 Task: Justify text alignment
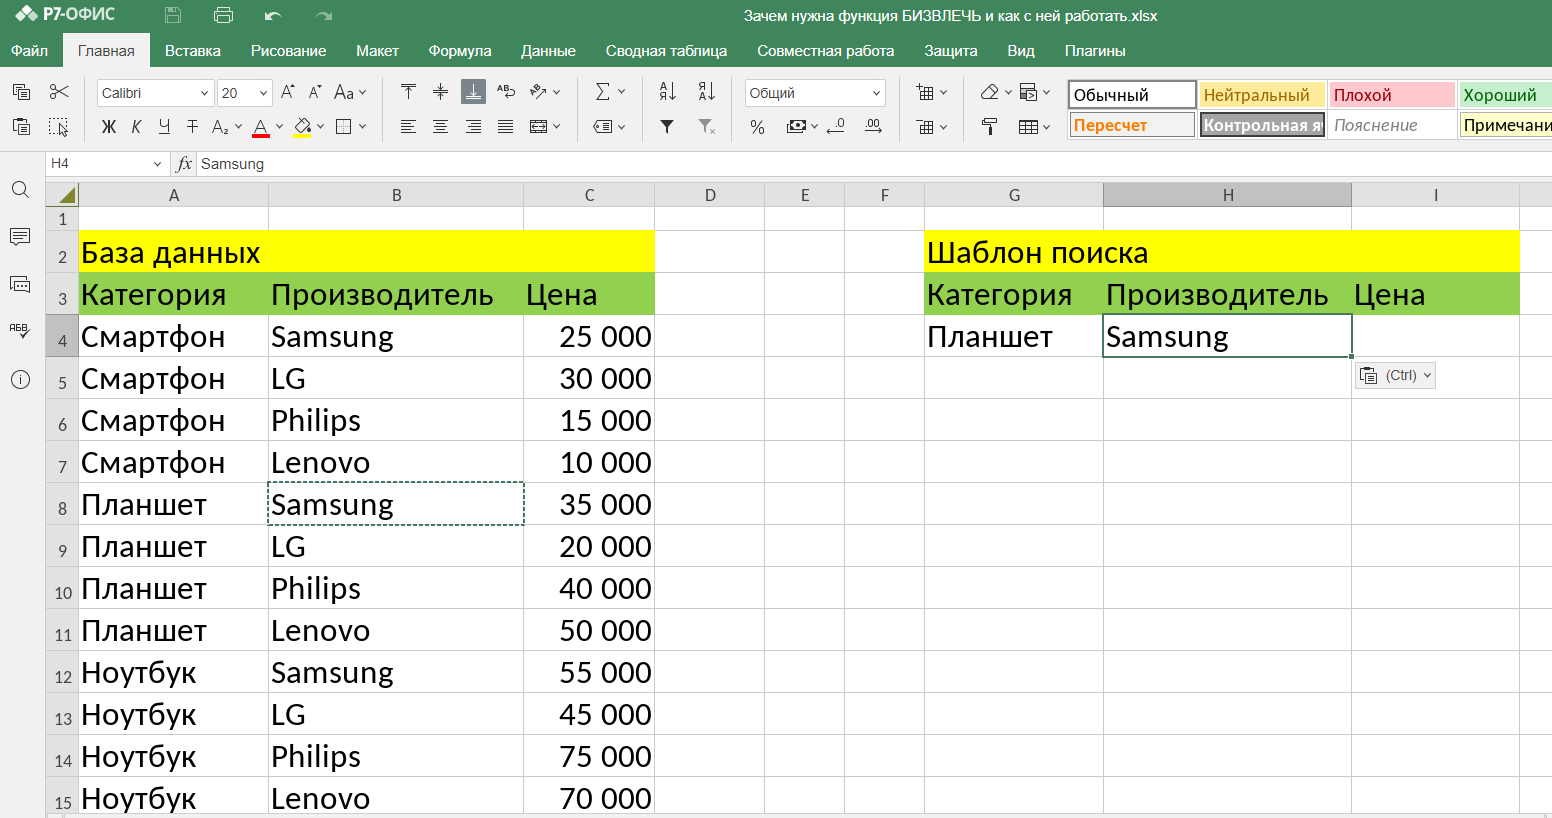coord(506,126)
